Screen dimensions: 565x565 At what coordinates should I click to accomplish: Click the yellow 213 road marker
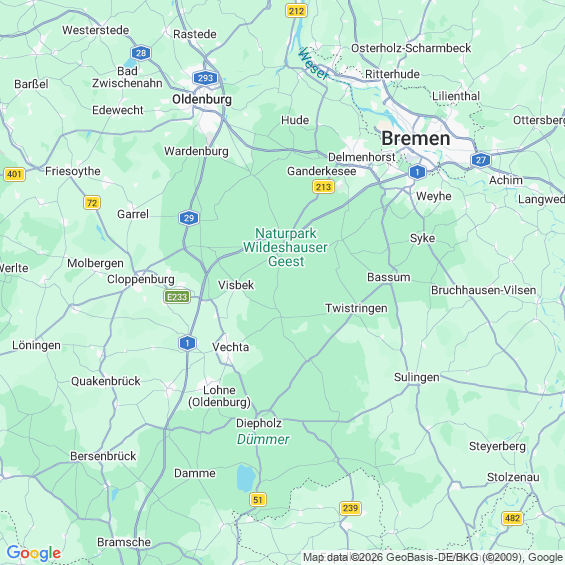point(323,187)
